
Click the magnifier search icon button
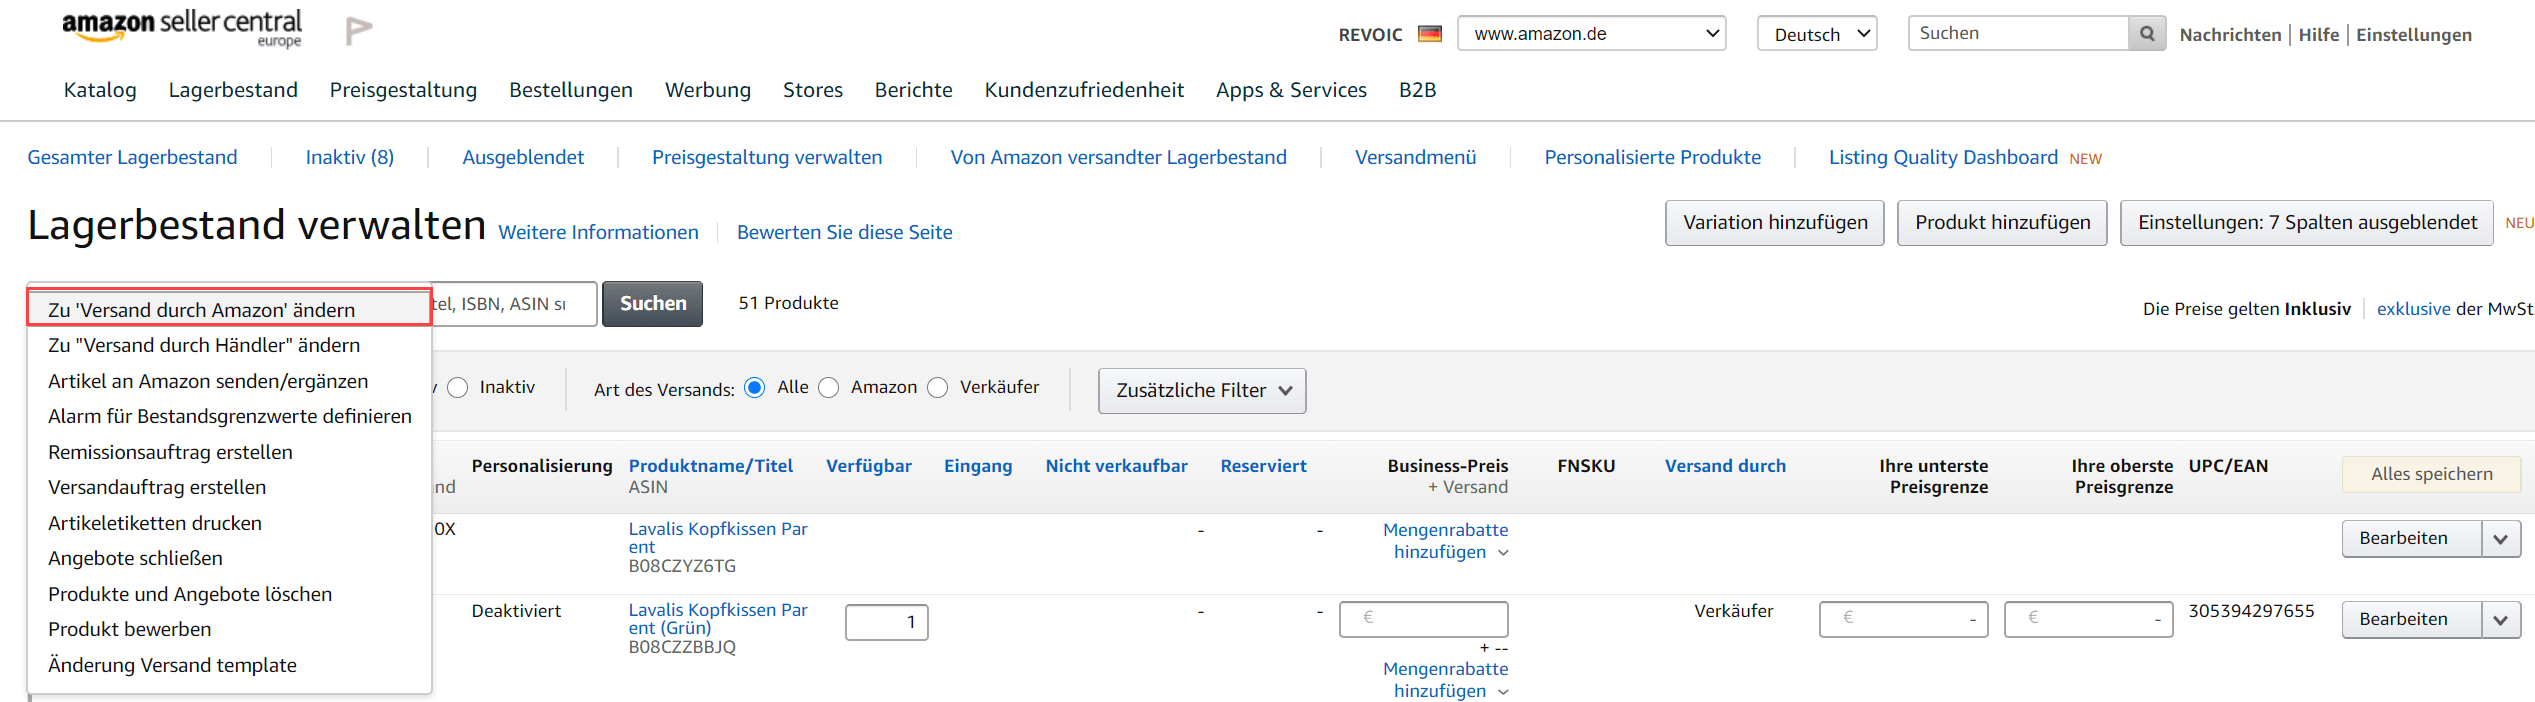point(2146,33)
